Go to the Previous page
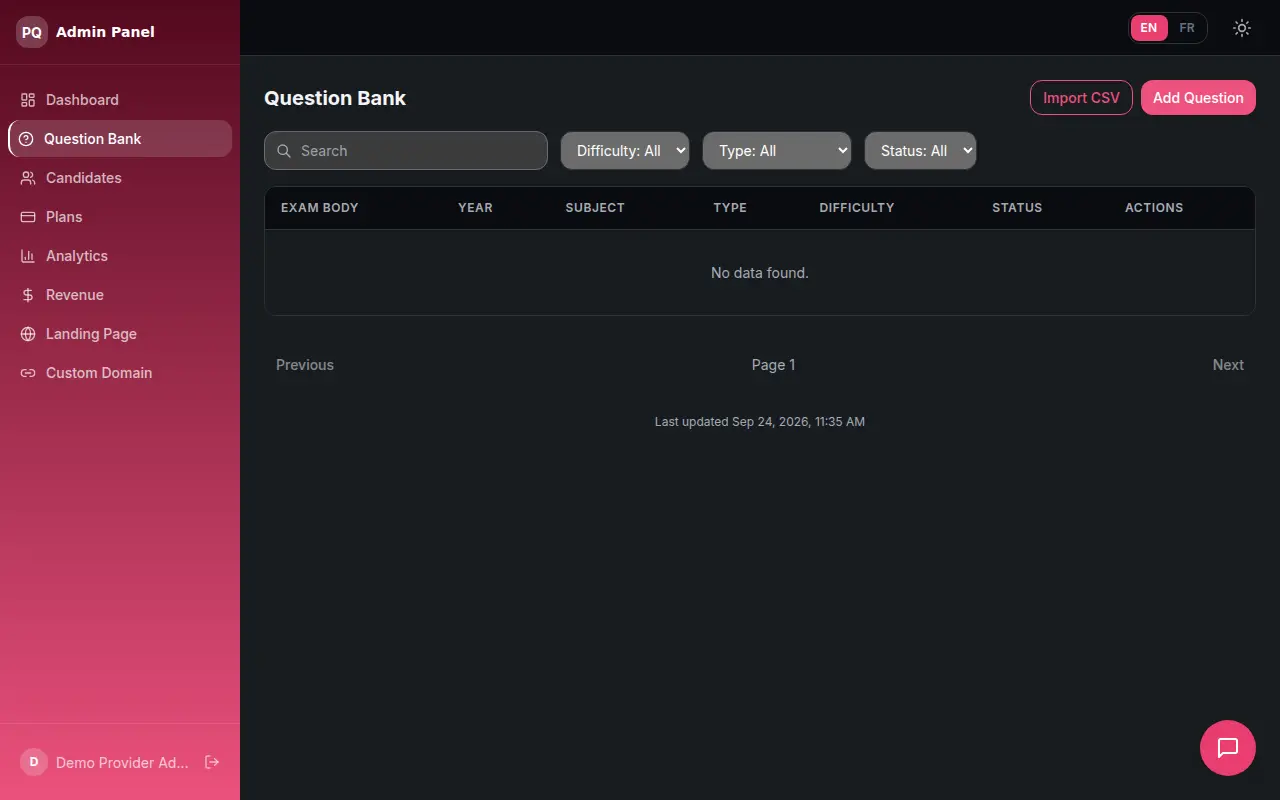Screen dimensions: 1280x800 [305, 365]
